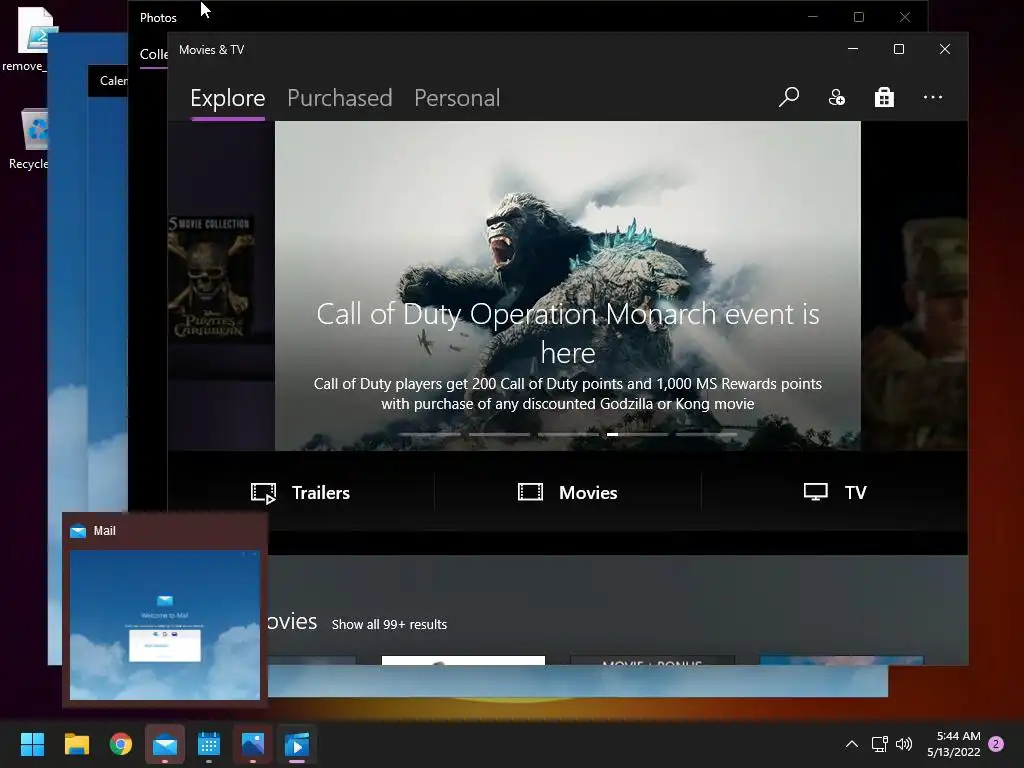Open Photos app from taskbar
This screenshot has width=1024, height=768.
[253, 744]
